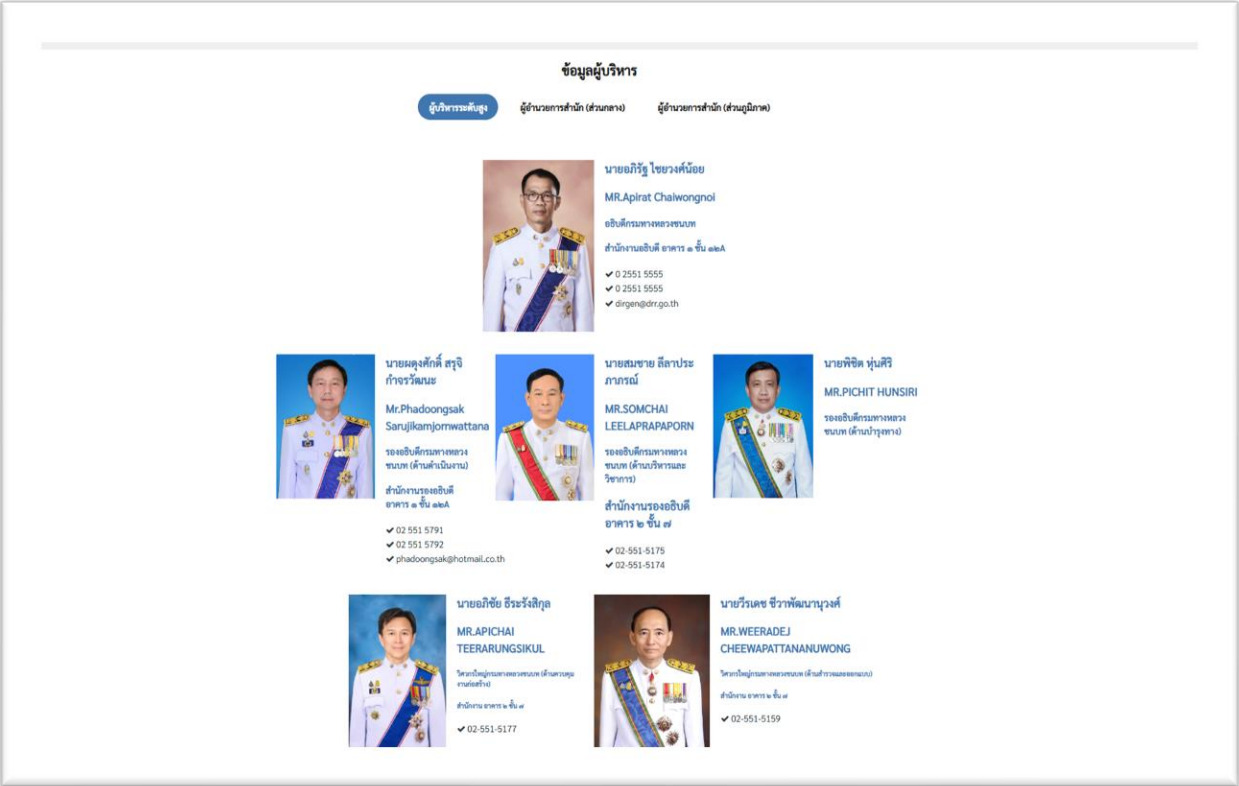Screen dimensions: 1239x786
Task: Select the ผู้บริหารระดับสูง tab
Action: (457, 107)
